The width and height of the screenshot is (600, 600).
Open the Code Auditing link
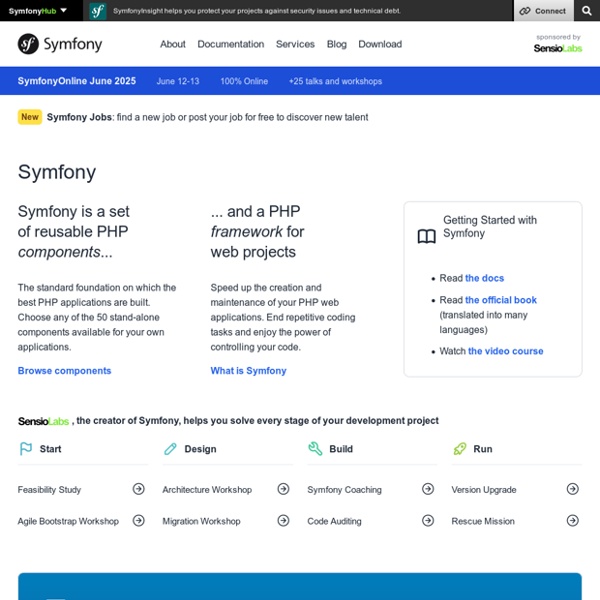pos(334,521)
